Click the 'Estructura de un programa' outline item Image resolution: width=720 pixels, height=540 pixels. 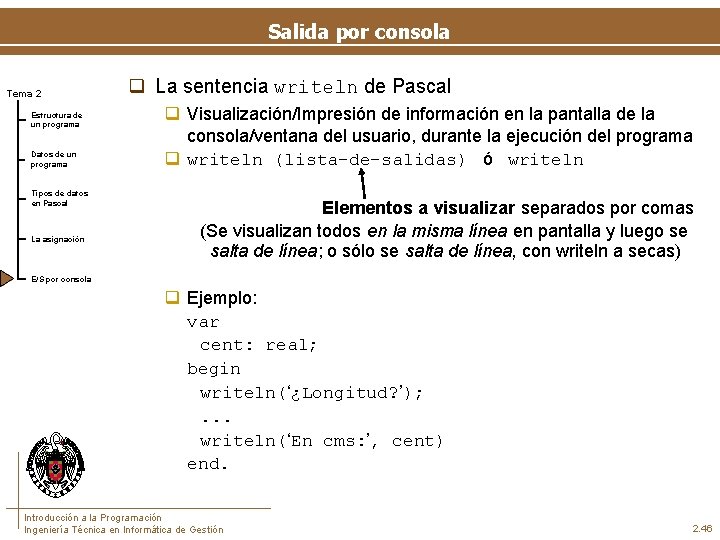(56, 120)
